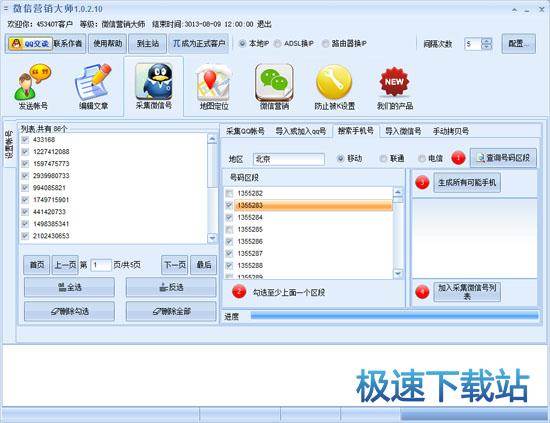Select account row 1749715901
550x423 pixels.
point(114,200)
